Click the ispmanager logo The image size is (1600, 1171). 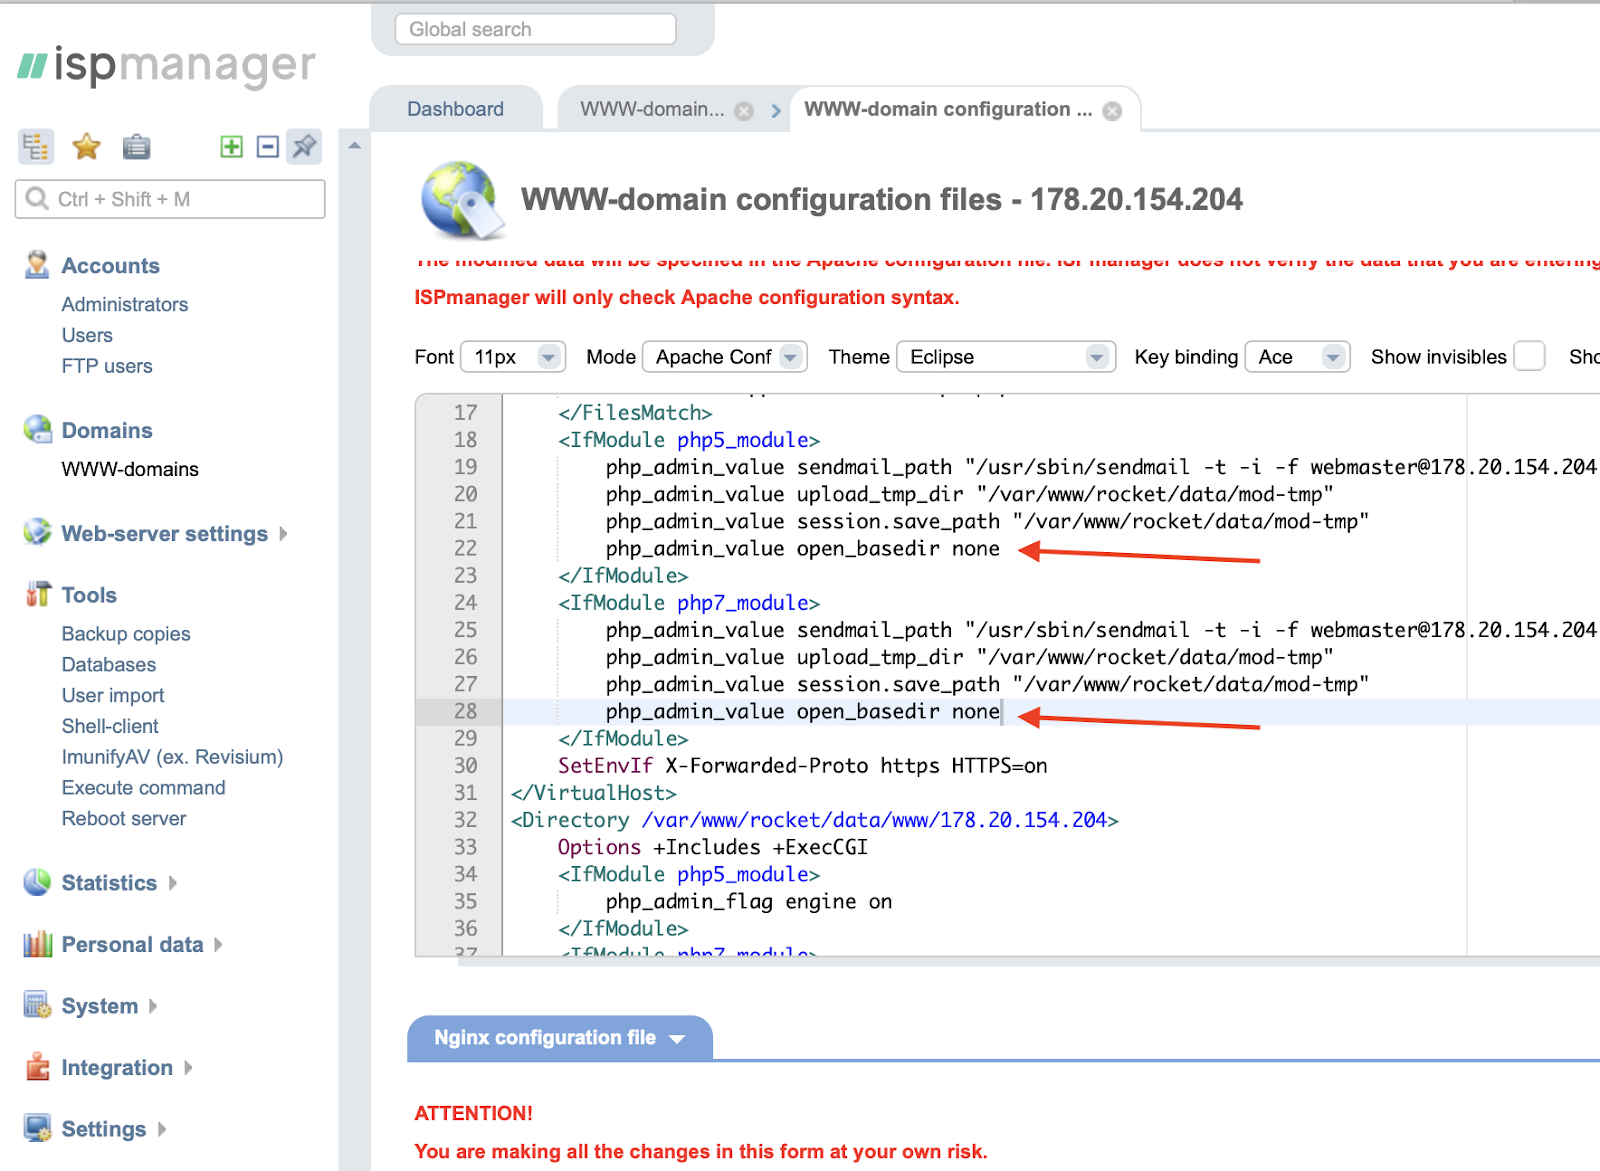pyautogui.click(x=167, y=66)
